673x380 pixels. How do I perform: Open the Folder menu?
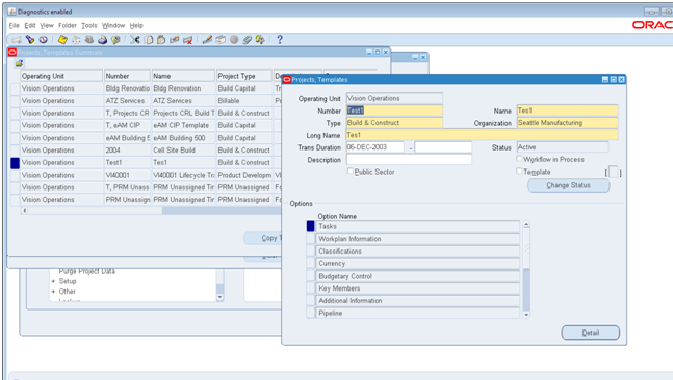pos(67,25)
